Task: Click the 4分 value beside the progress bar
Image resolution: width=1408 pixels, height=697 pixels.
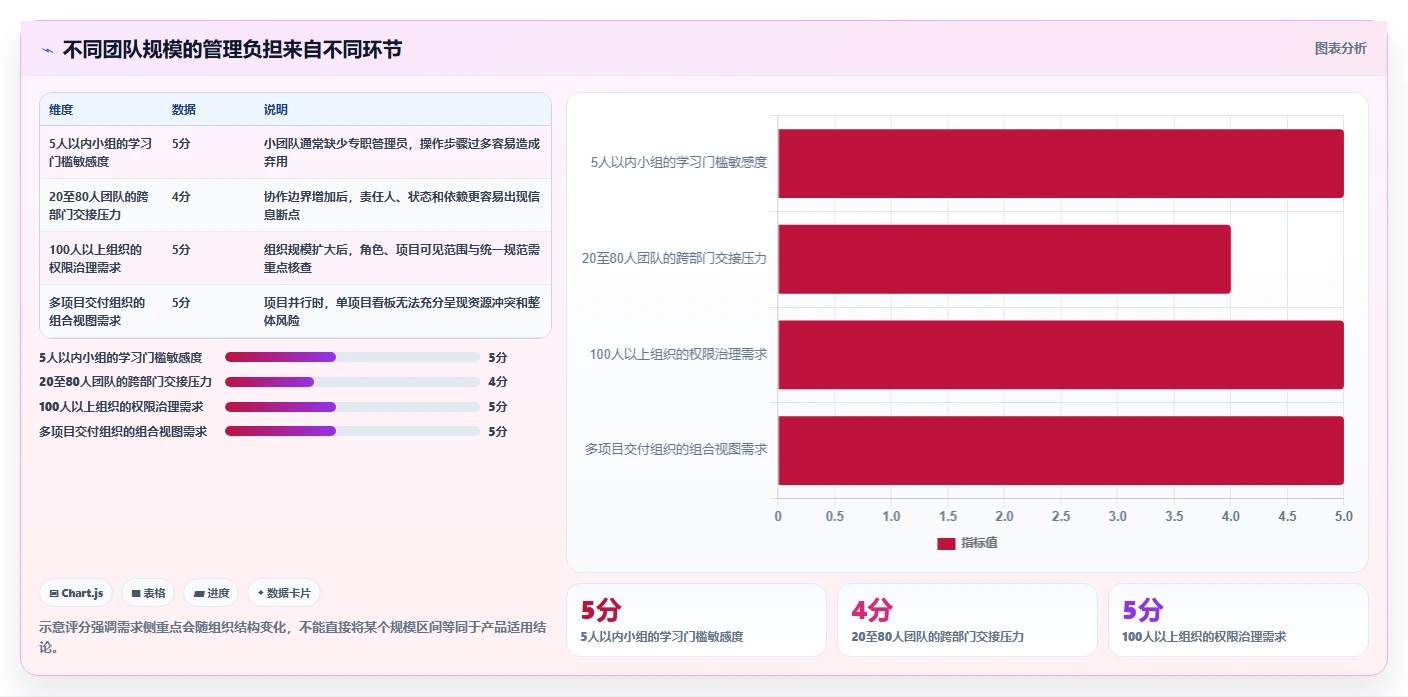Action: tap(498, 382)
